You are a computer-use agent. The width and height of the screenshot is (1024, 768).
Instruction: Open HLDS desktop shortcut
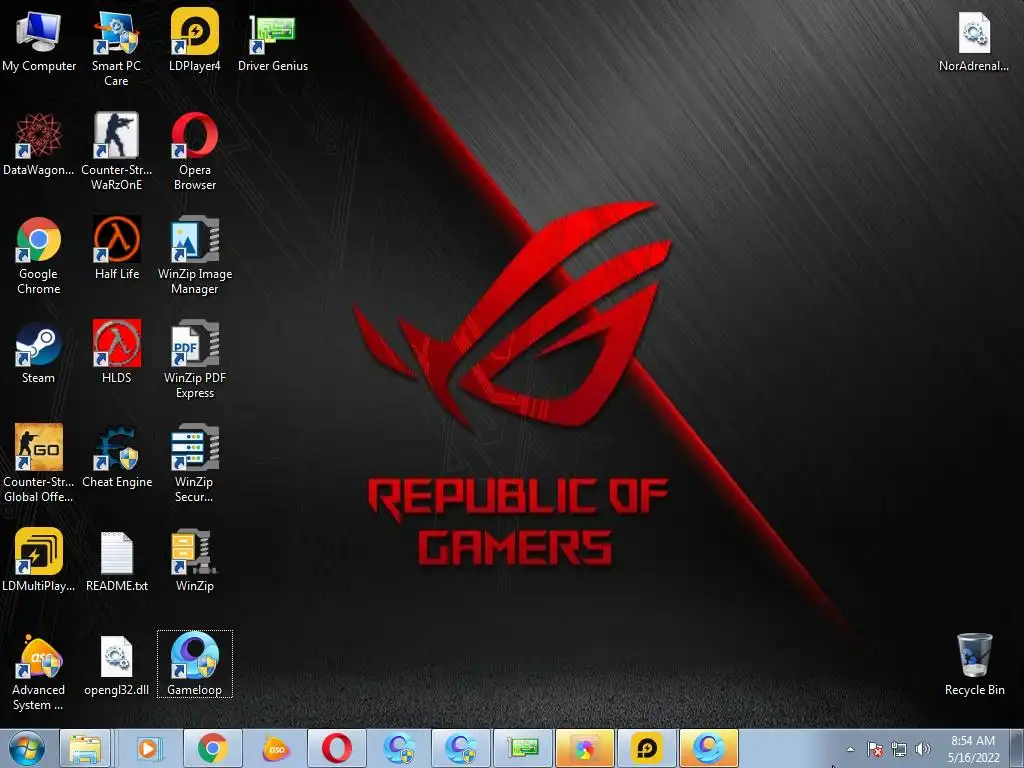coord(116,352)
